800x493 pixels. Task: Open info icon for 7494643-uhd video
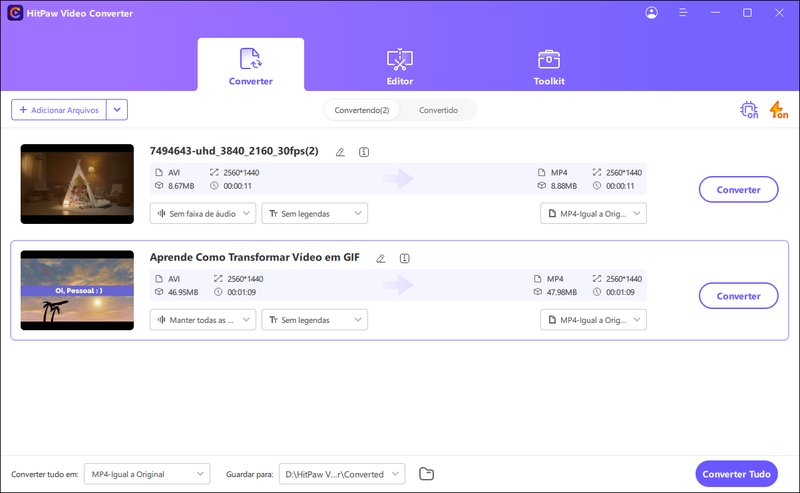364,152
